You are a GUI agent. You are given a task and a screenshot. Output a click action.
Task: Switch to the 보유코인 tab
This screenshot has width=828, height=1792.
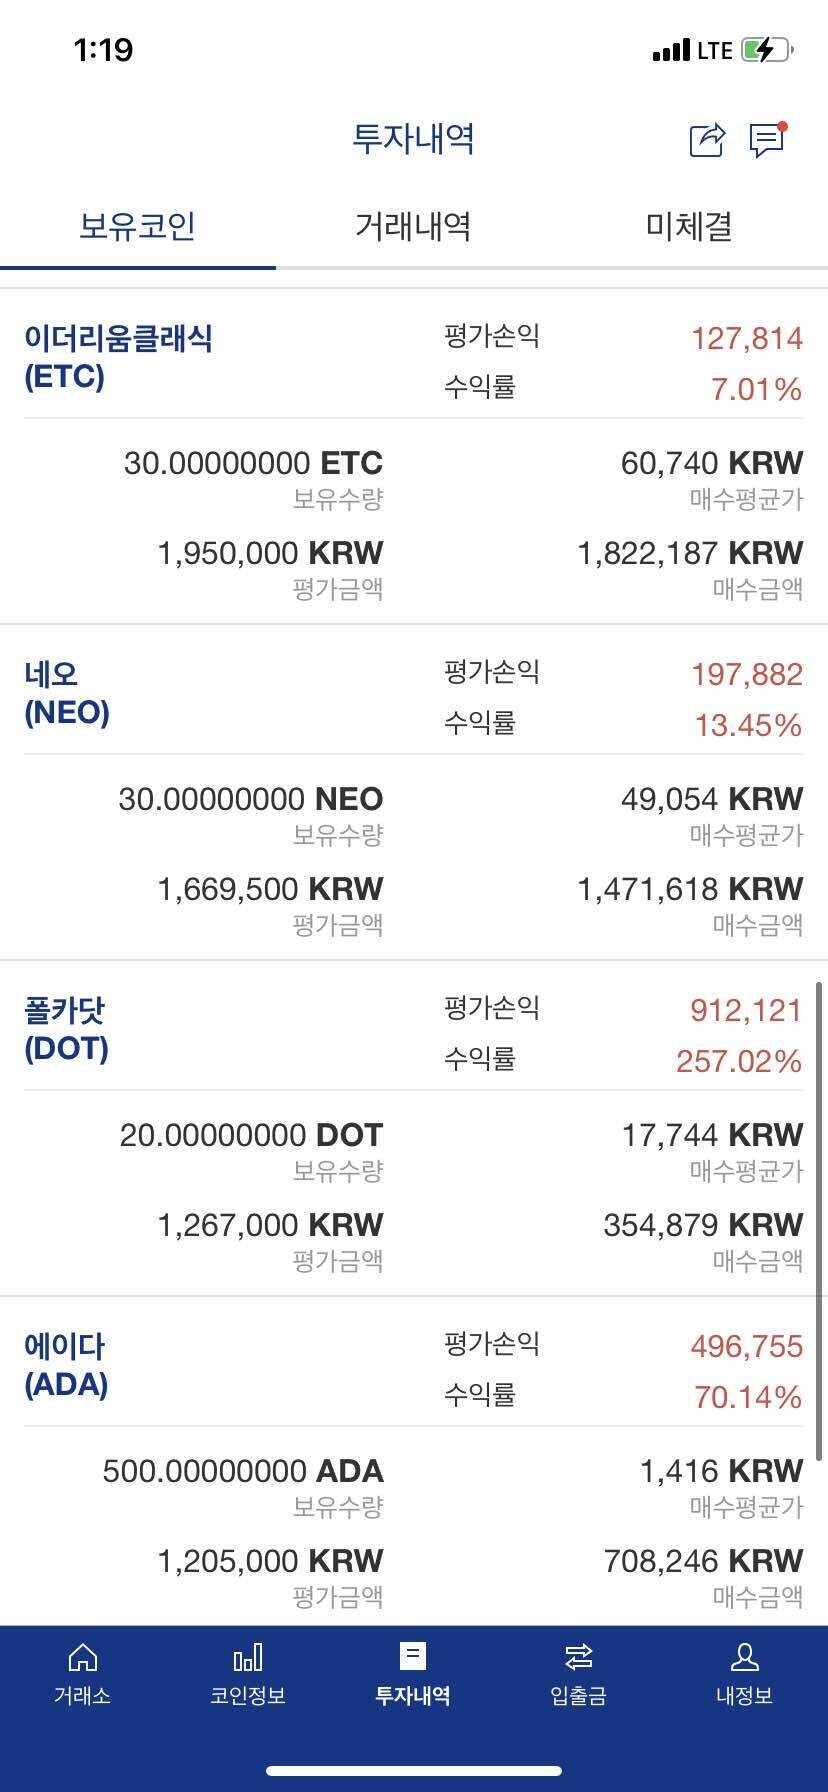click(137, 227)
